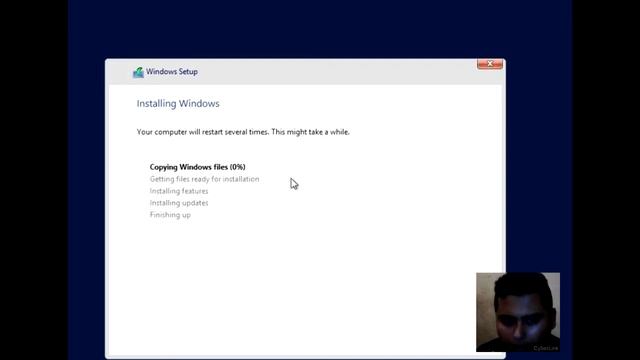The width and height of the screenshot is (640, 360).
Task: Click the 'Finishing up' step
Action: 170,215
